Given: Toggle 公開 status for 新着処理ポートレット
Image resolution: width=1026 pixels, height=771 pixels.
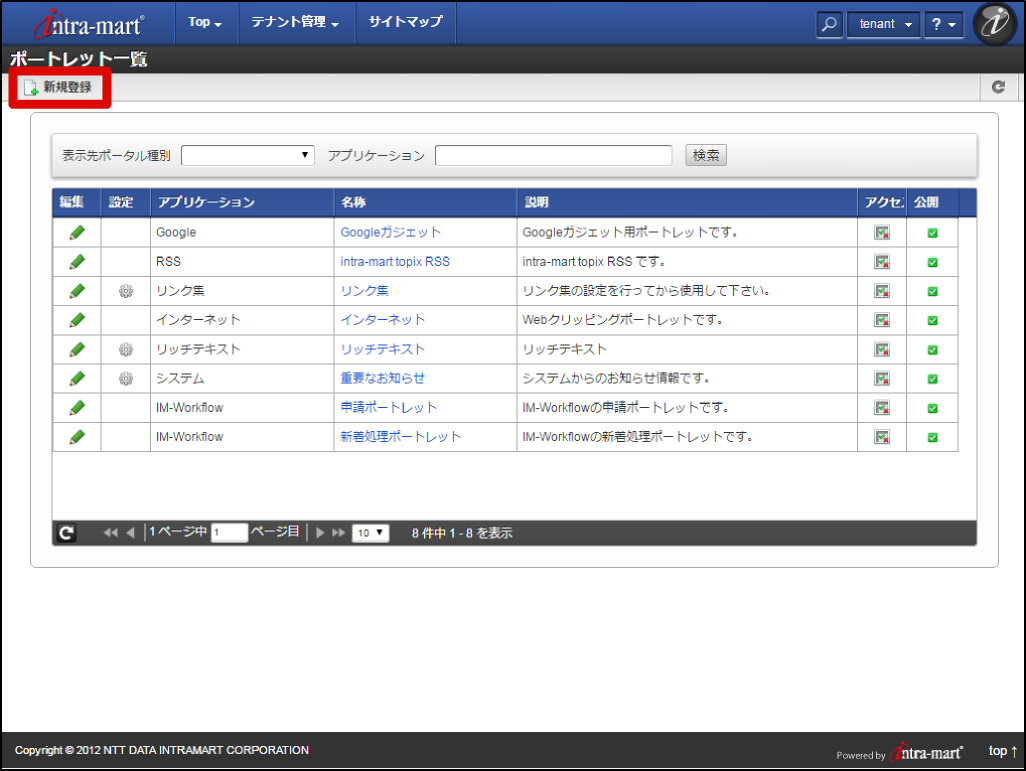Looking at the screenshot, I should tap(931, 436).
